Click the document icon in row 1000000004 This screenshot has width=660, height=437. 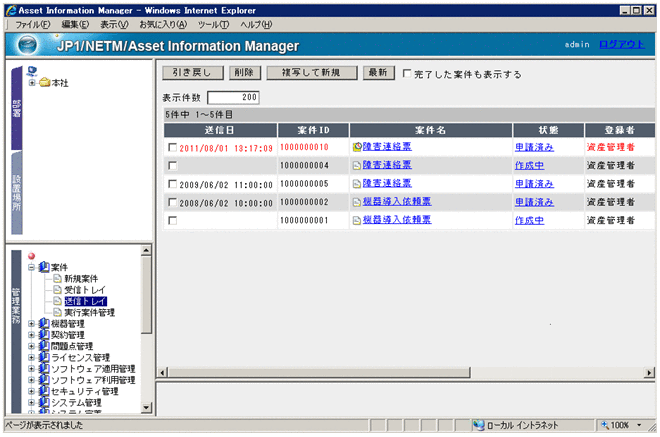pyautogui.click(x=357, y=165)
